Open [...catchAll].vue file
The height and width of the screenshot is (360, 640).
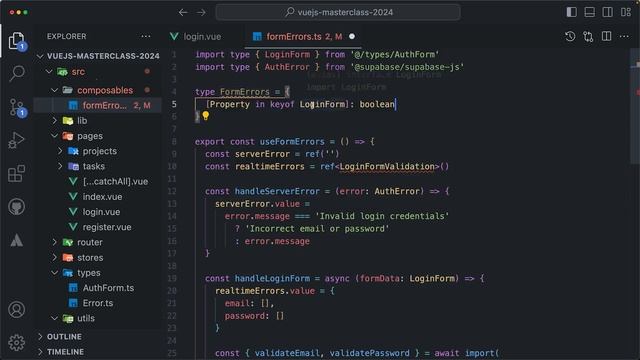point(98,181)
